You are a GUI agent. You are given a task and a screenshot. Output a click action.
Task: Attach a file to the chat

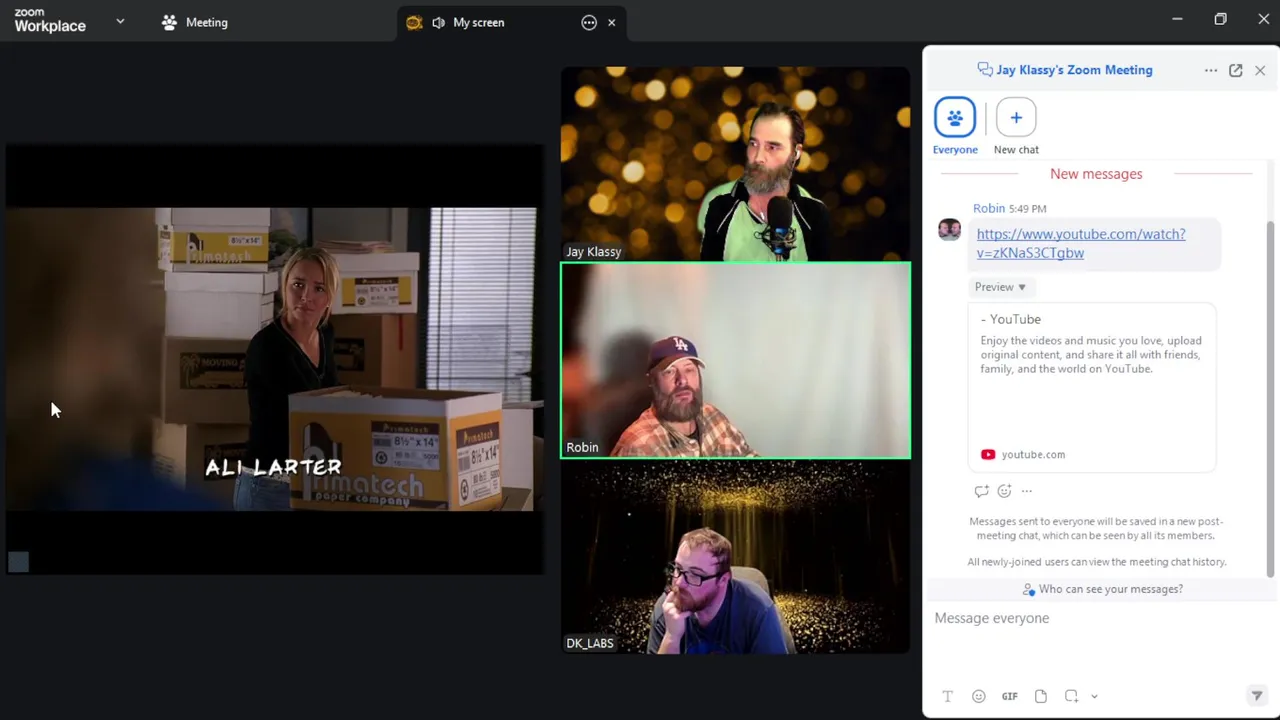click(1041, 696)
